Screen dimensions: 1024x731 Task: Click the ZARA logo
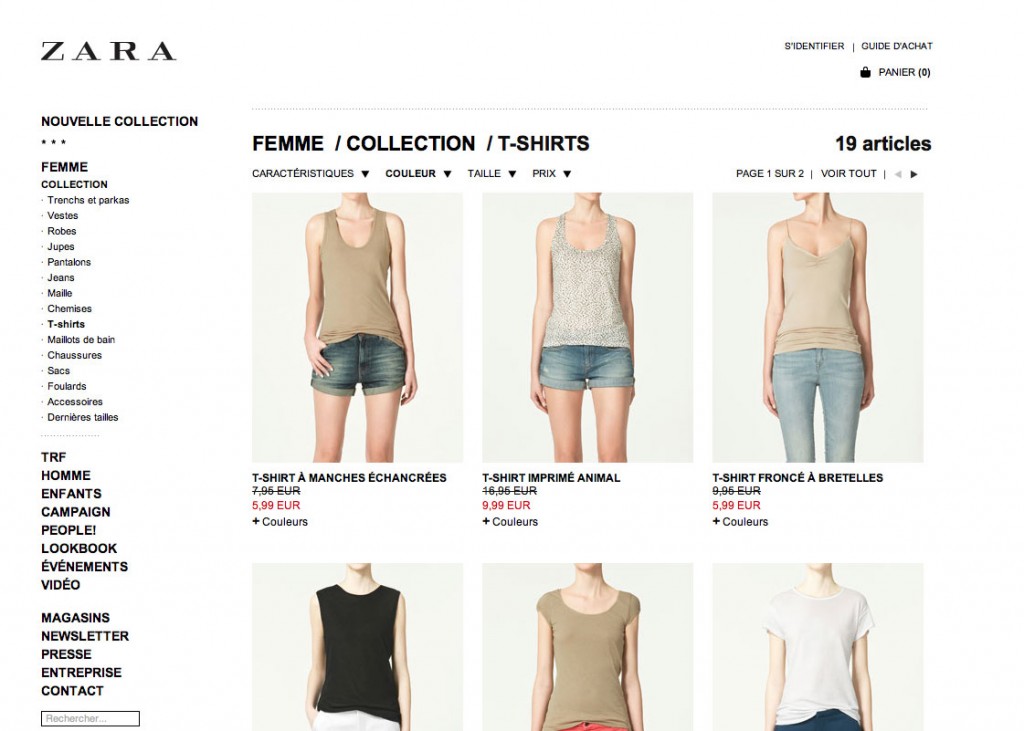click(x=108, y=51)
